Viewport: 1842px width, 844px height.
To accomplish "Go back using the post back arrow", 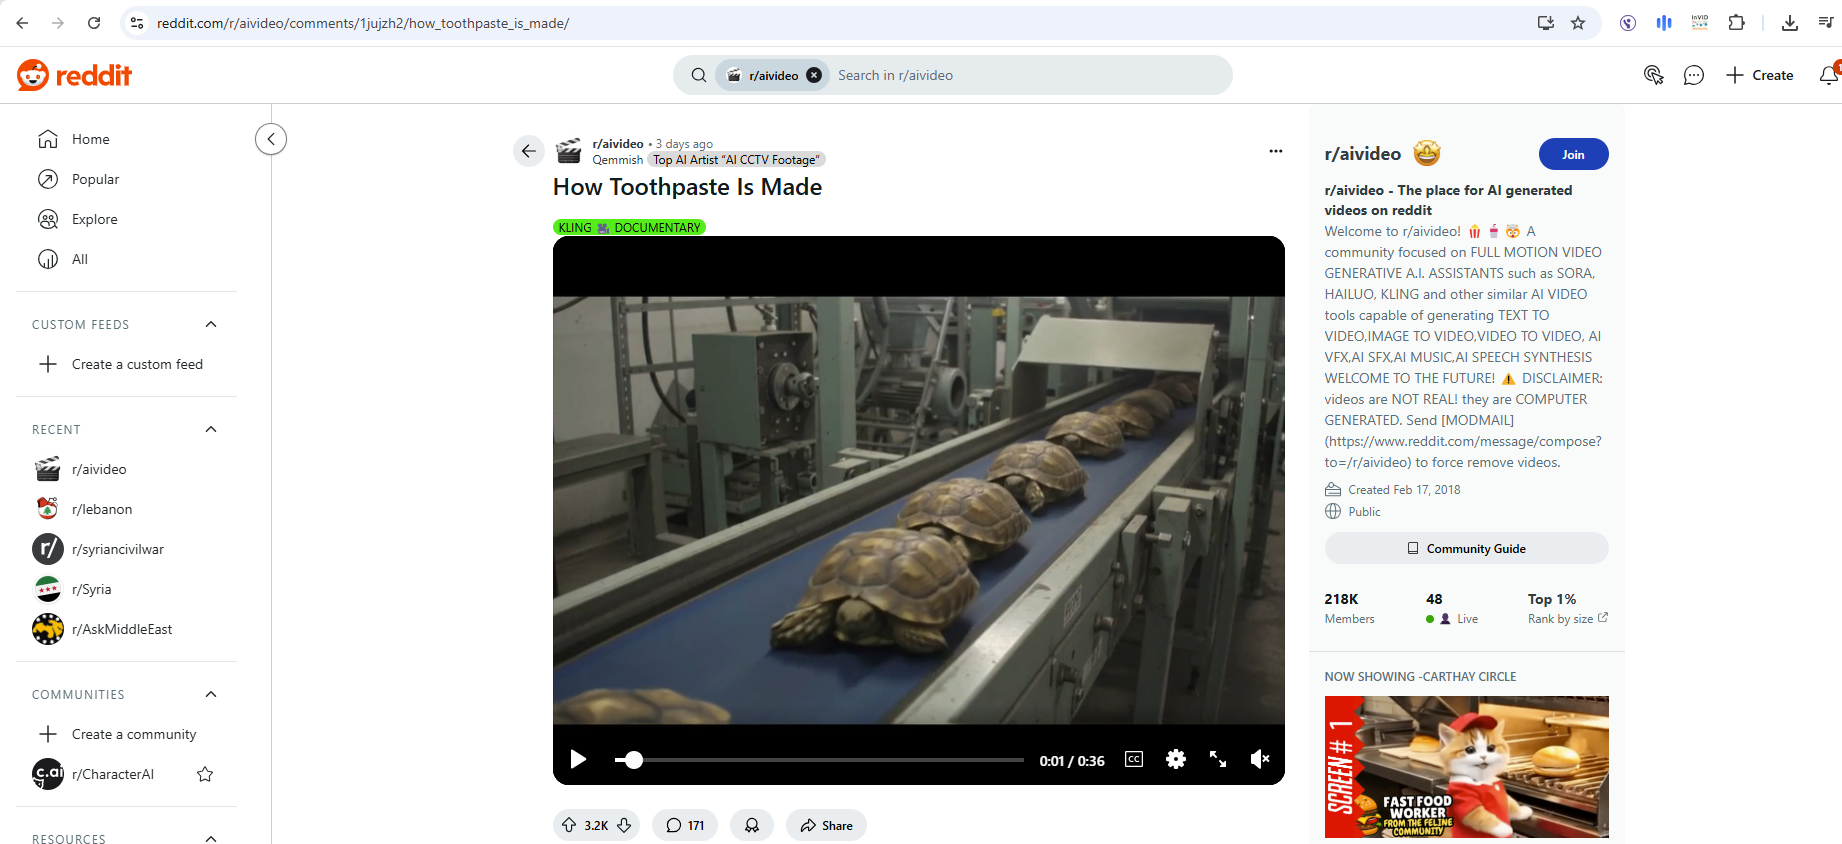I will 529,151.
